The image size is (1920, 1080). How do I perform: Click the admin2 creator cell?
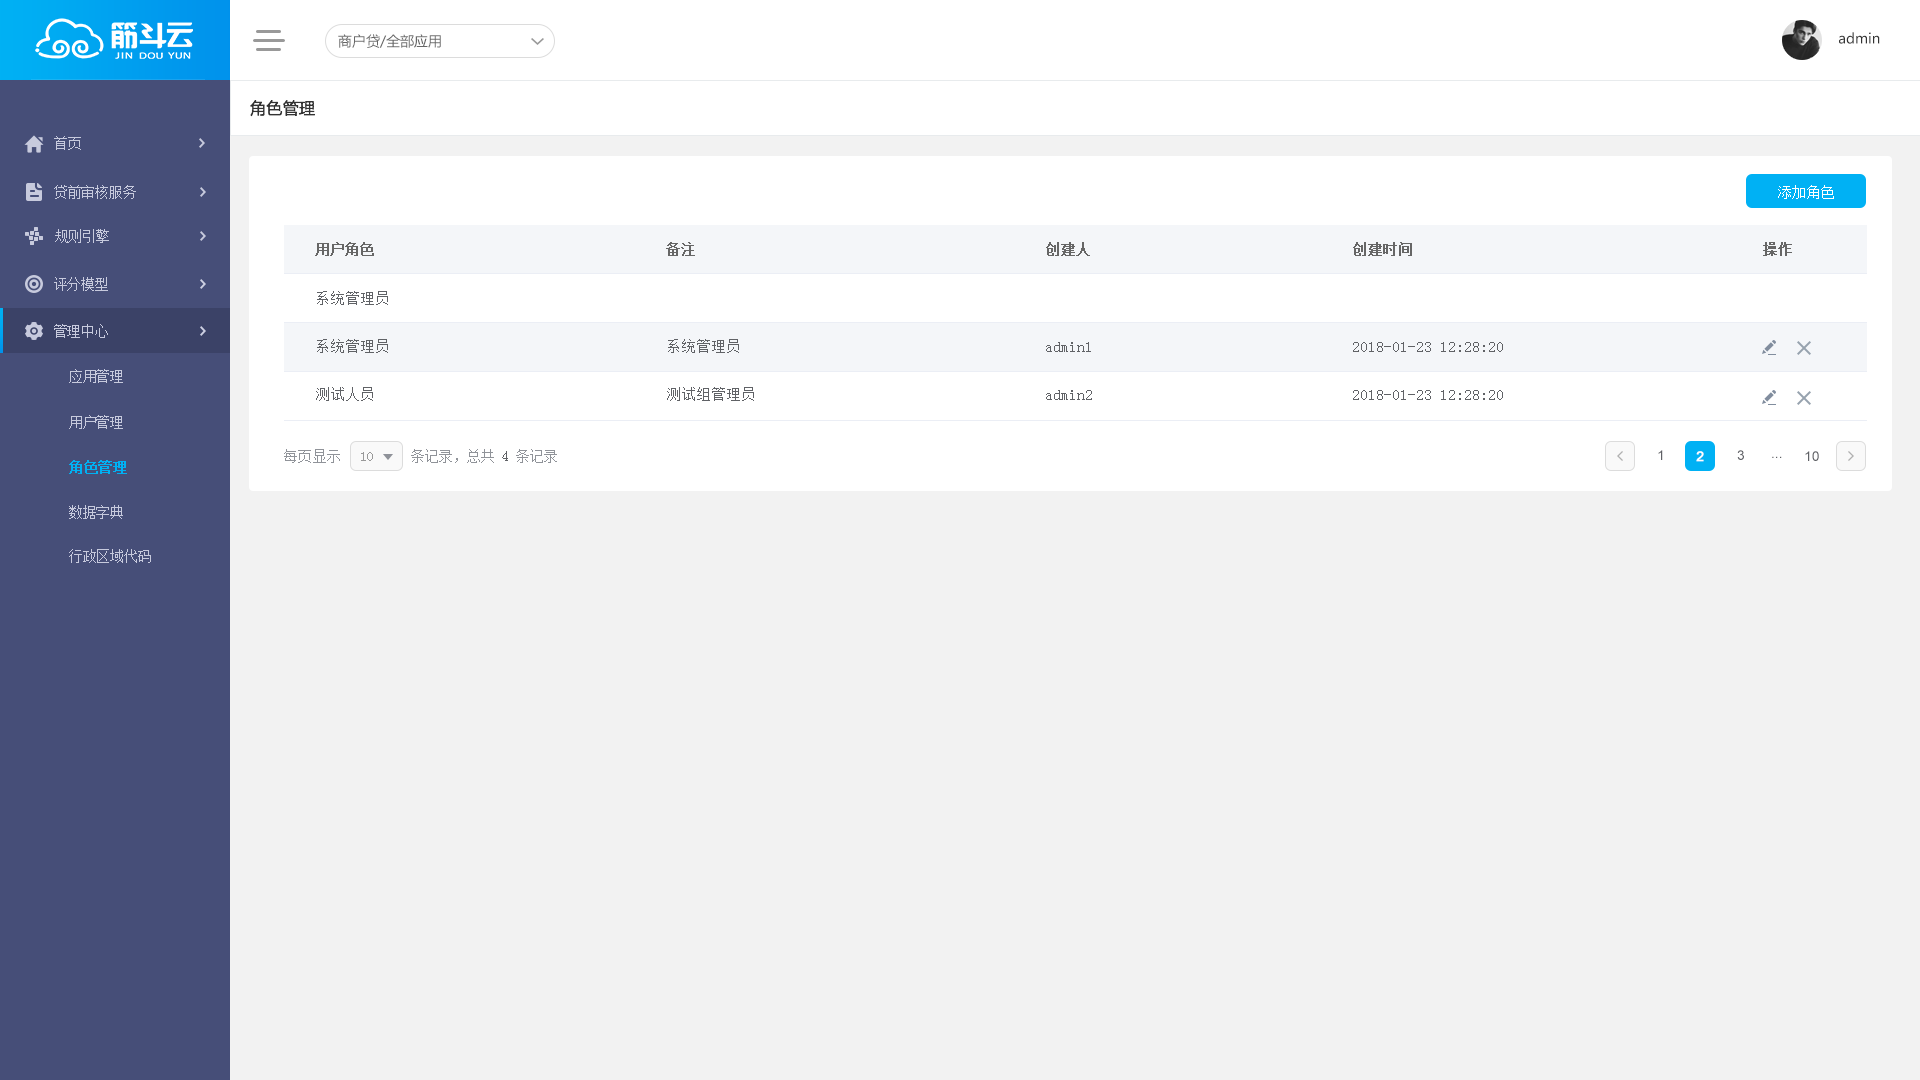1069,396
